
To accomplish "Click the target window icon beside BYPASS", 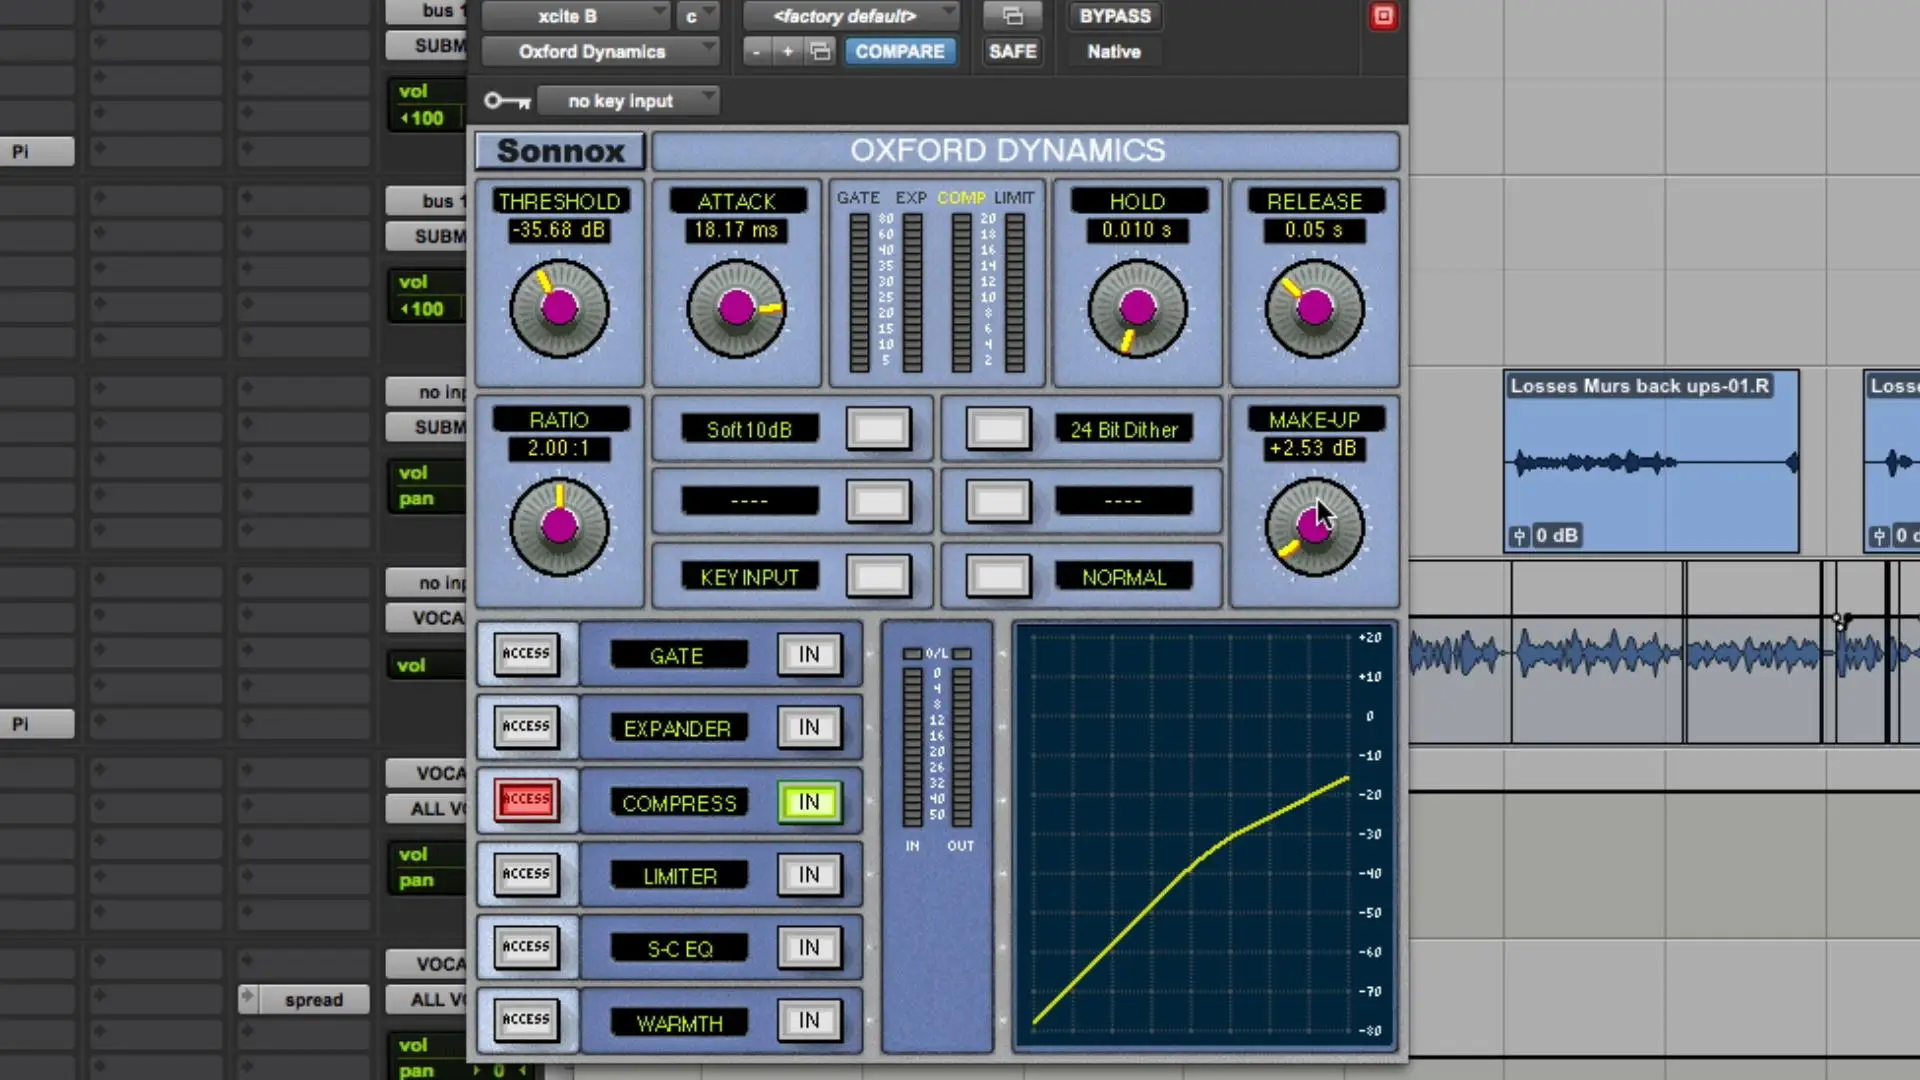I will [1013, 16].
